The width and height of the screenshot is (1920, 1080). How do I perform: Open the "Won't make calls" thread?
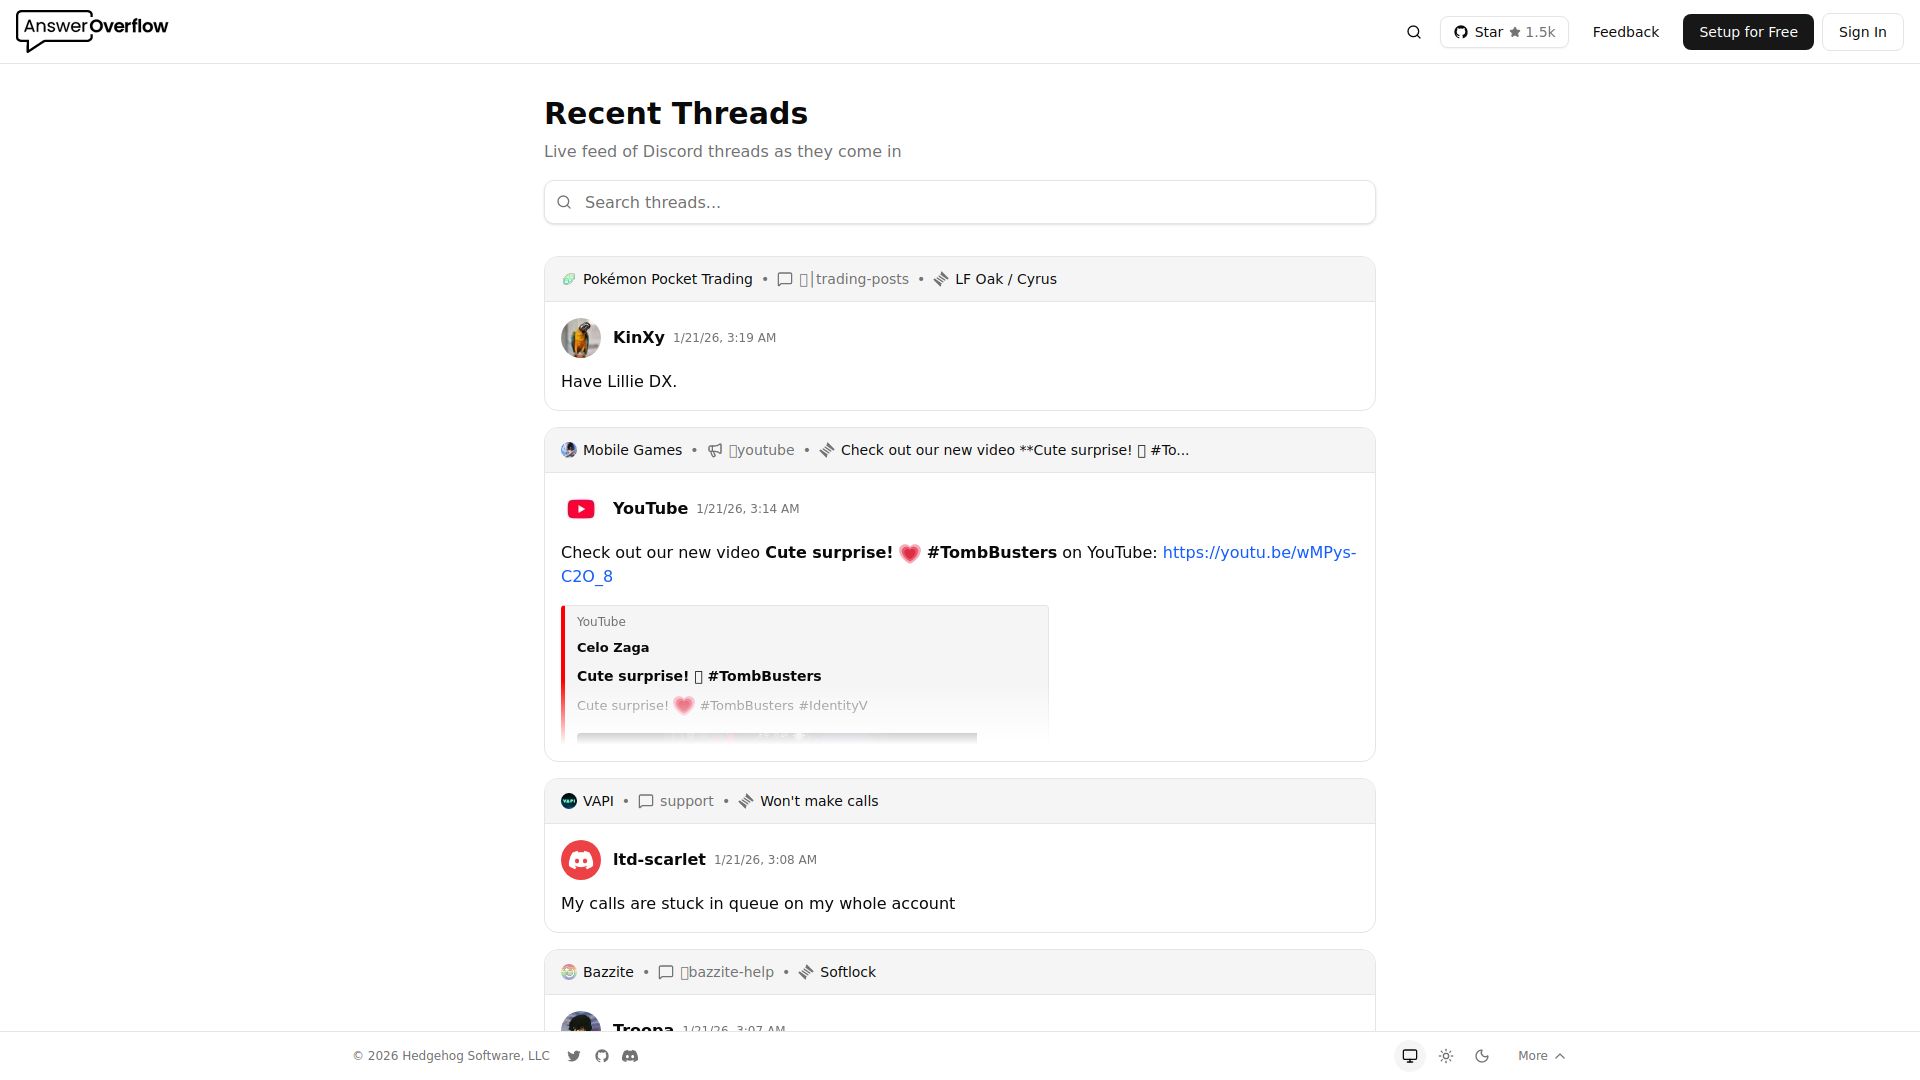click(818, 801)
